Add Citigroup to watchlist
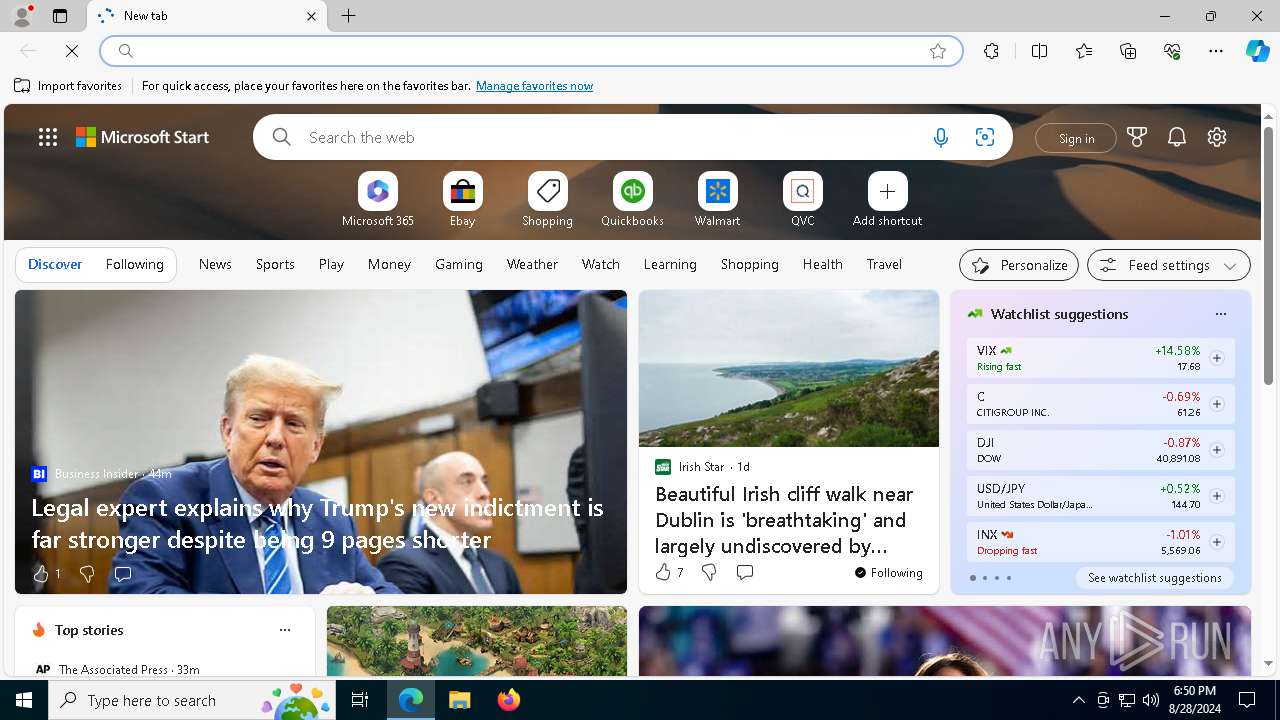 click(x=1216, y=404)
